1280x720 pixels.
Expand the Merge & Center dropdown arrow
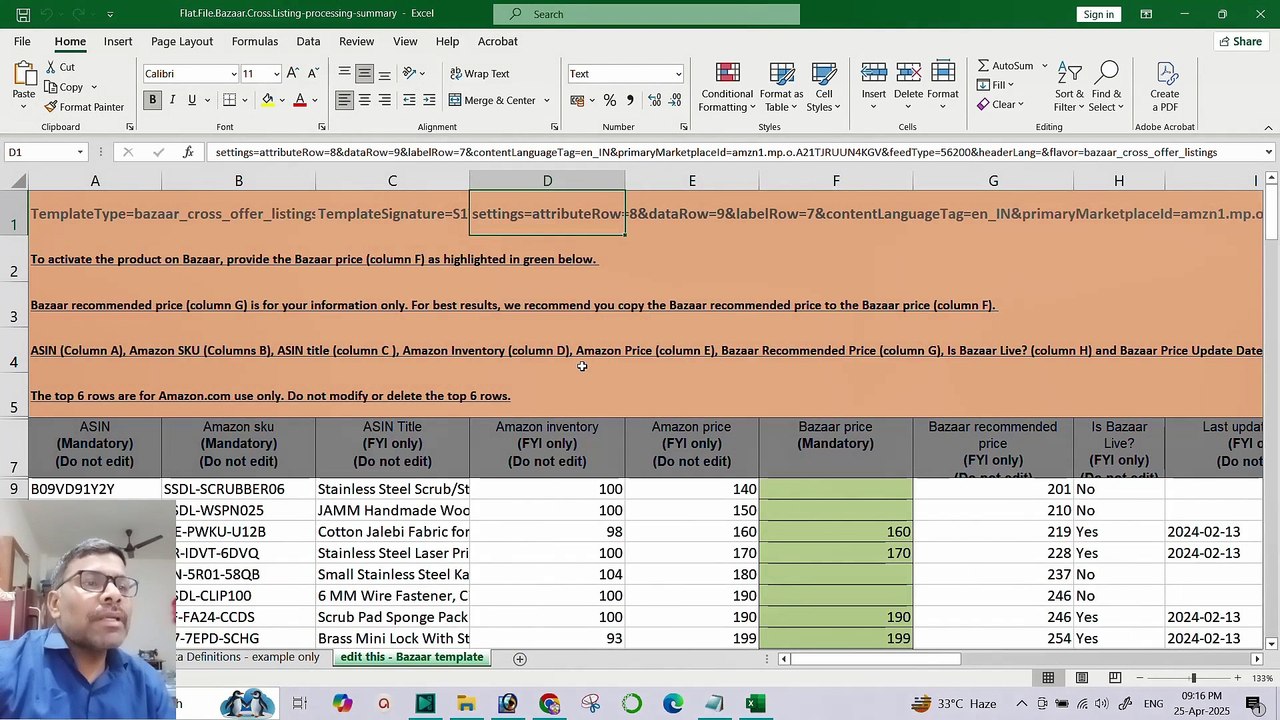tap(546, 100)
